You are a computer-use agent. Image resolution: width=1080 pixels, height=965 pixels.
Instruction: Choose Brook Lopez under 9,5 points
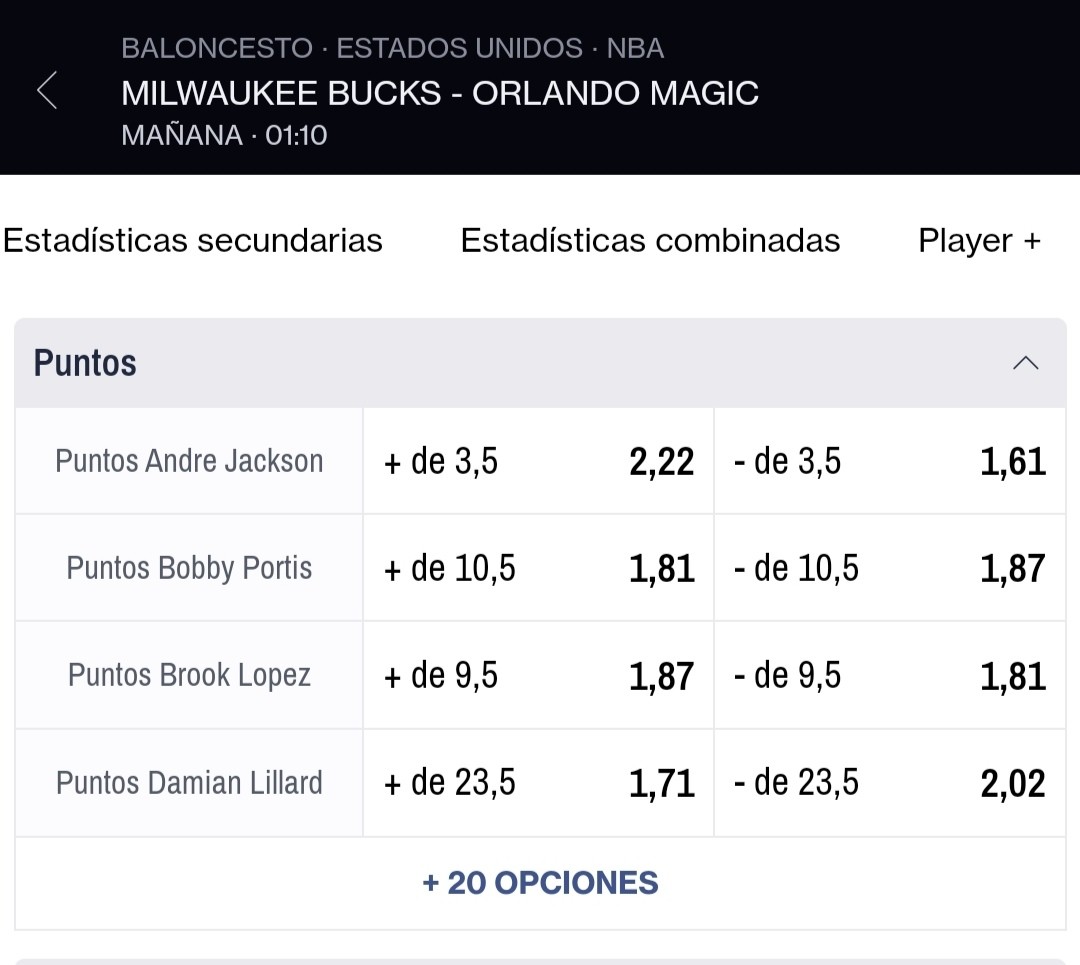click(x=890, y=676)
